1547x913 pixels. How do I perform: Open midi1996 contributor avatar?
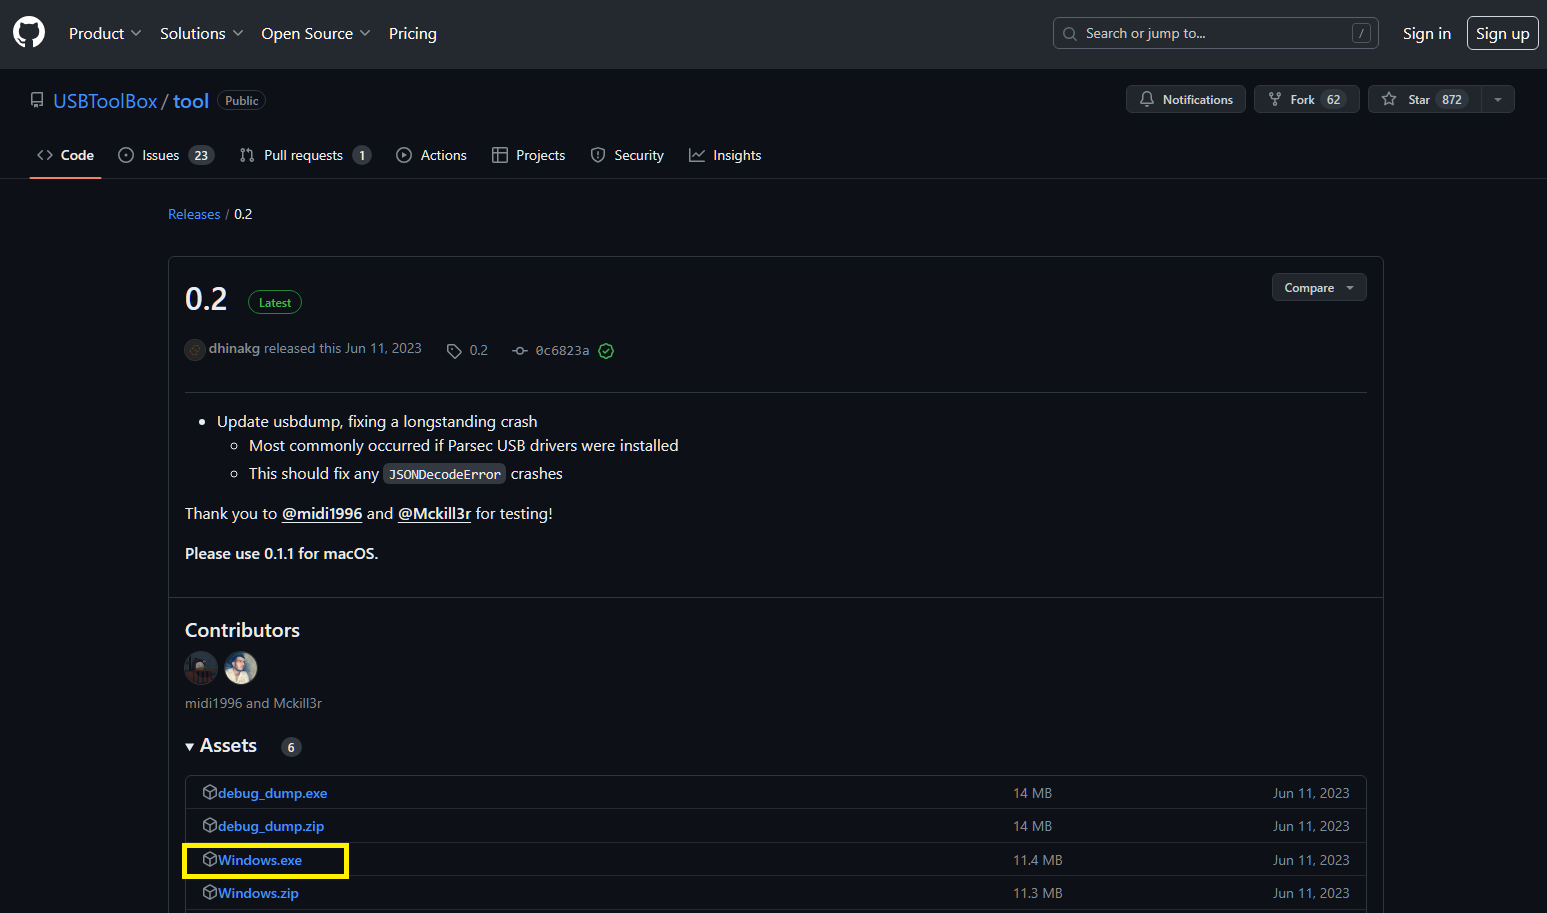tap(201, 668)
